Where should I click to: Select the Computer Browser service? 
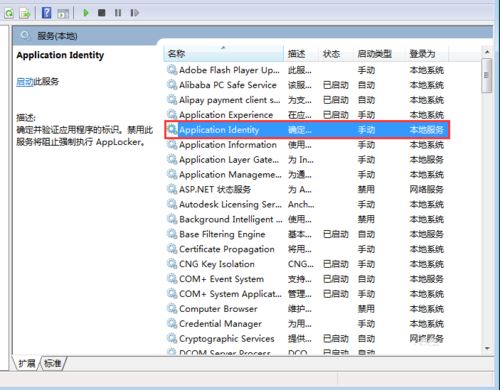[307, 309]
